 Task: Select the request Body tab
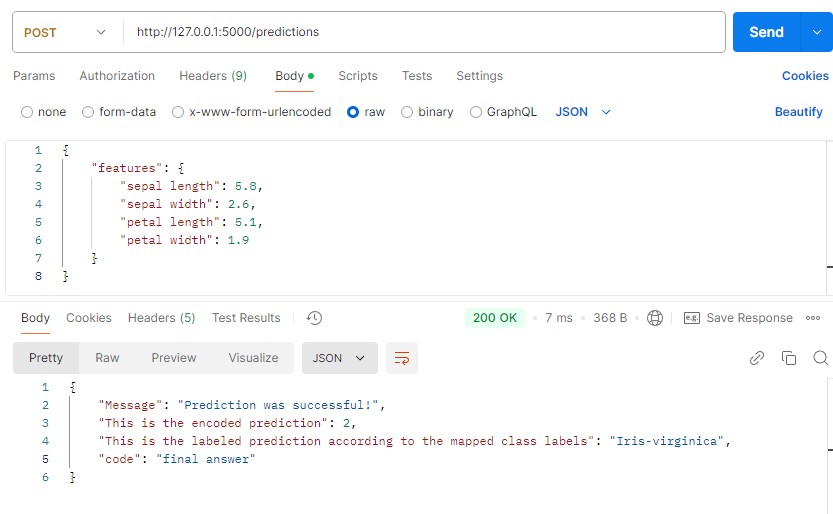(x=294, y=76)
